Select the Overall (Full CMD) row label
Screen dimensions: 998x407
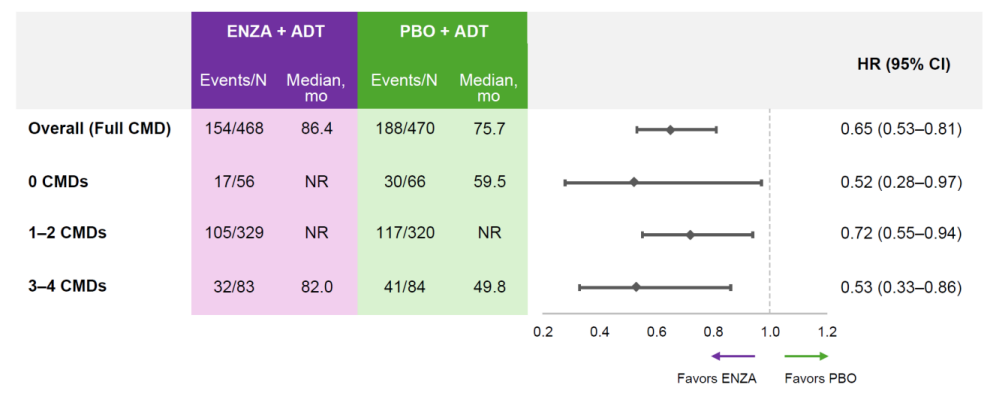click(x=99, y=129)
